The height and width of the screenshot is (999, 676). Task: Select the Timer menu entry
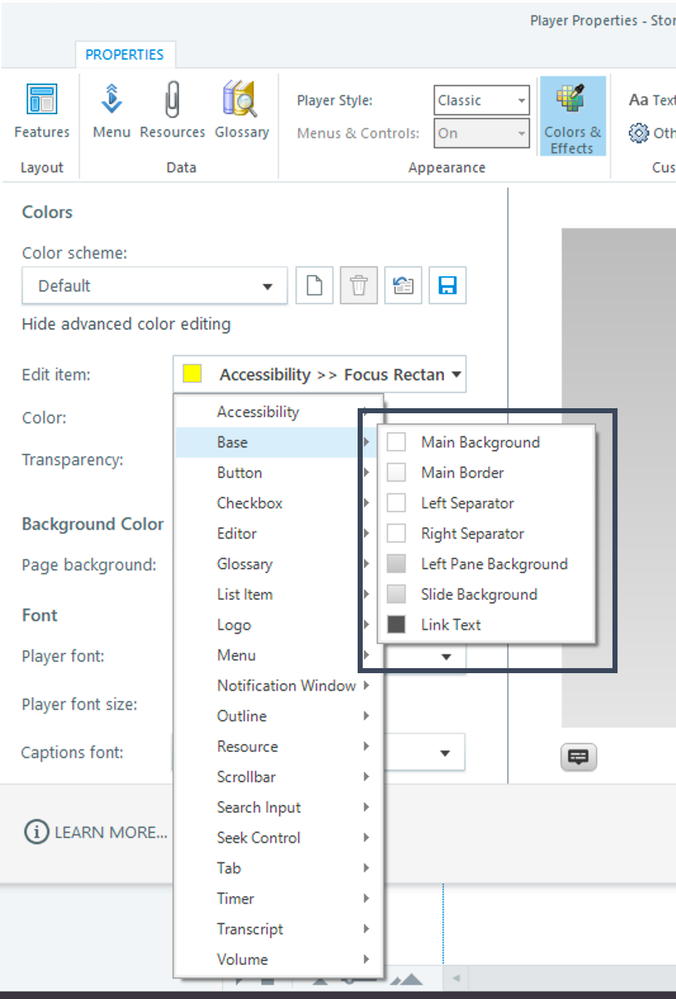(x=279, y=898)
